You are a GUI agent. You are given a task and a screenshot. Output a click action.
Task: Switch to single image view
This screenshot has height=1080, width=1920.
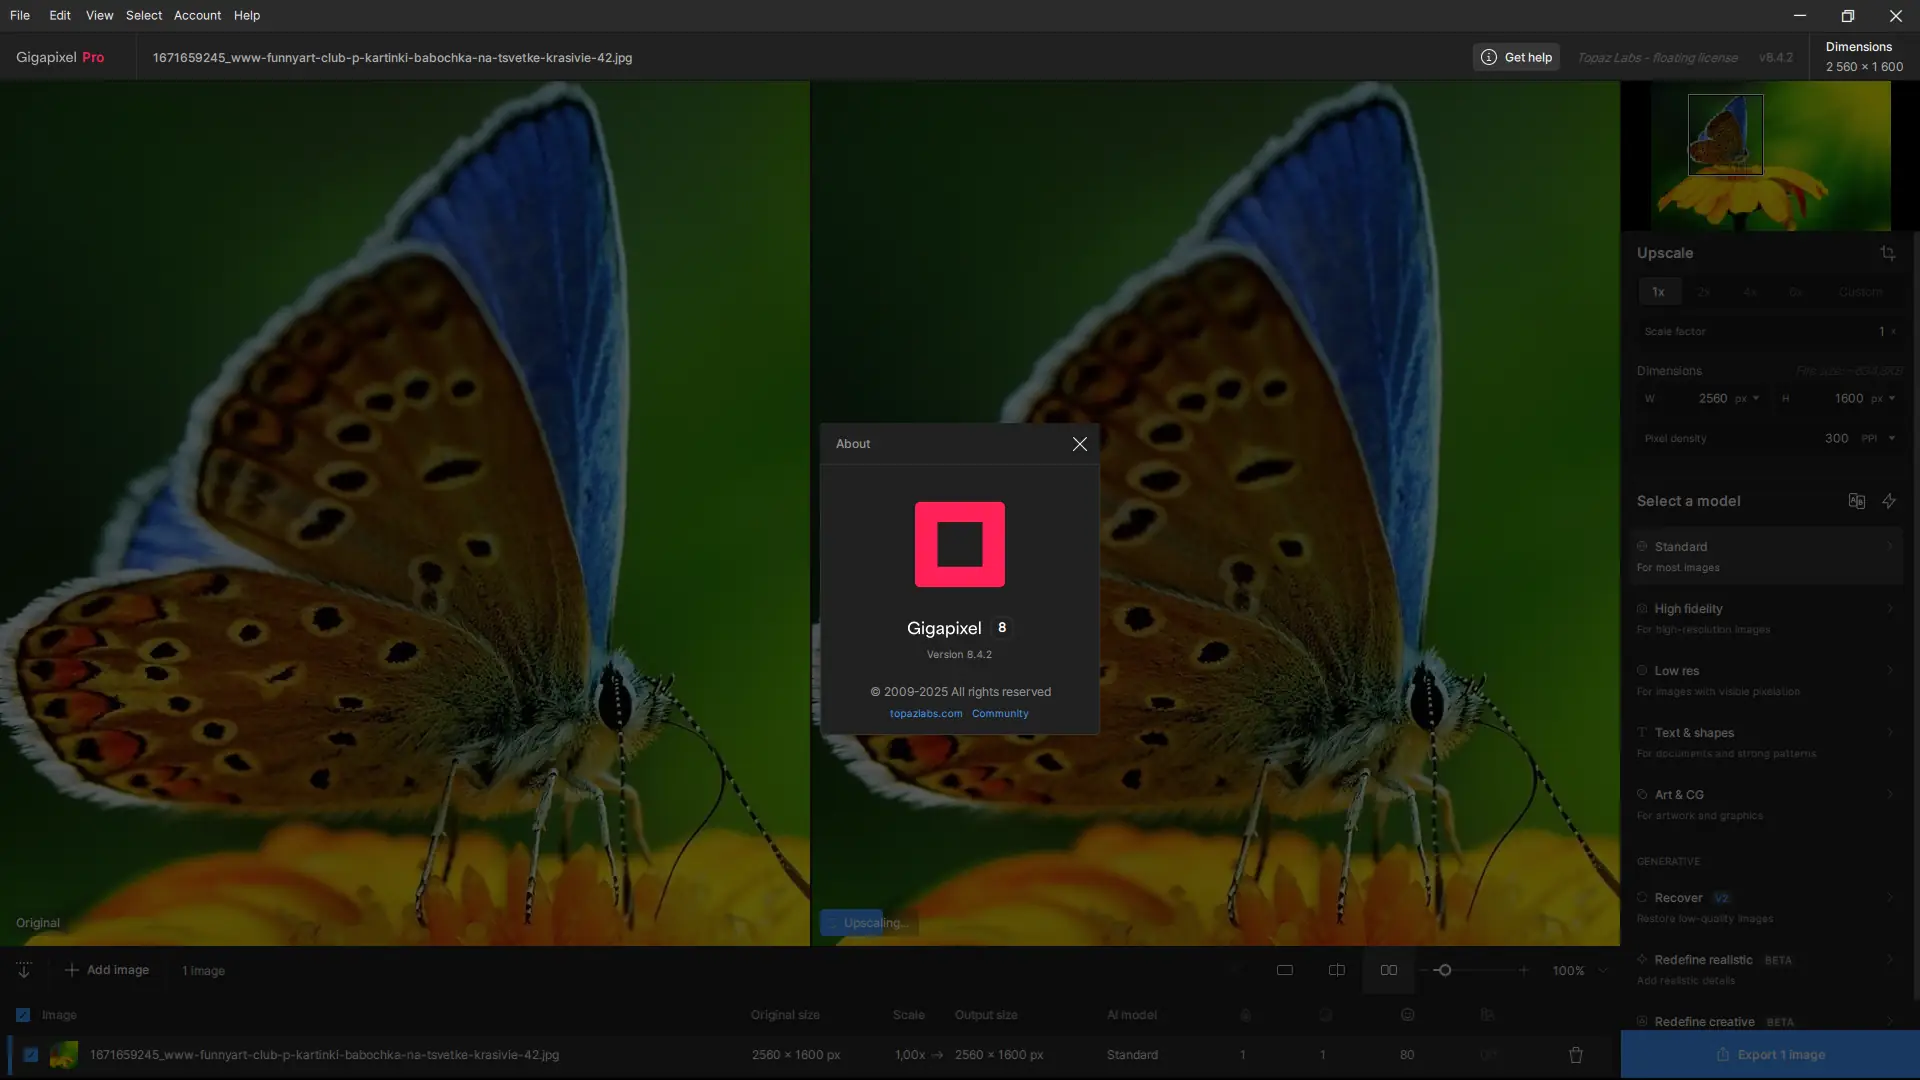point(1285,970)
